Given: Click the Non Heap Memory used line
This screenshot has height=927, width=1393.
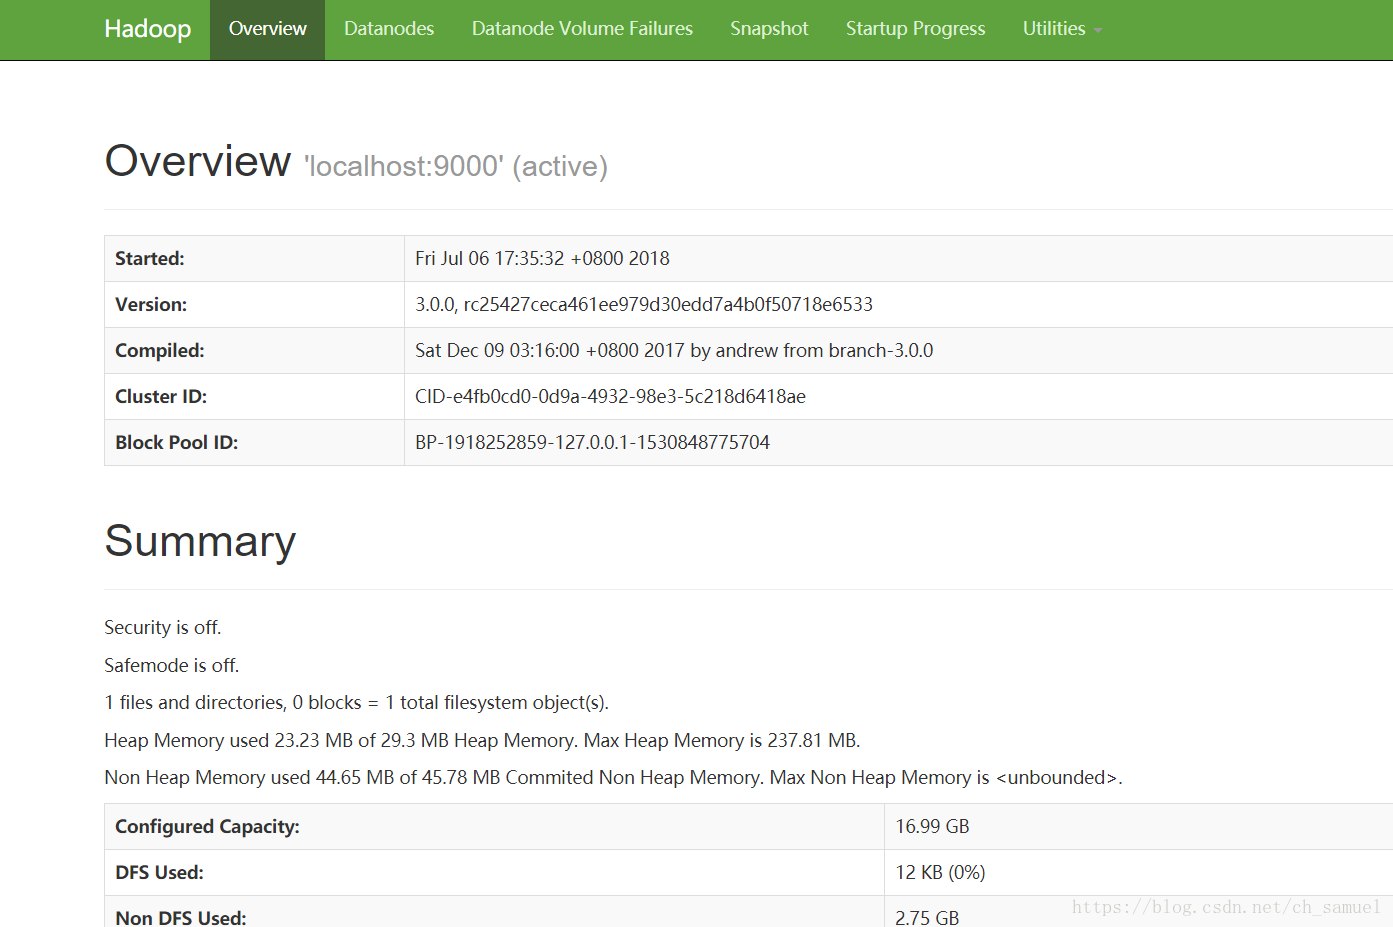Looking at the screenshot, I should coord(613,778).
